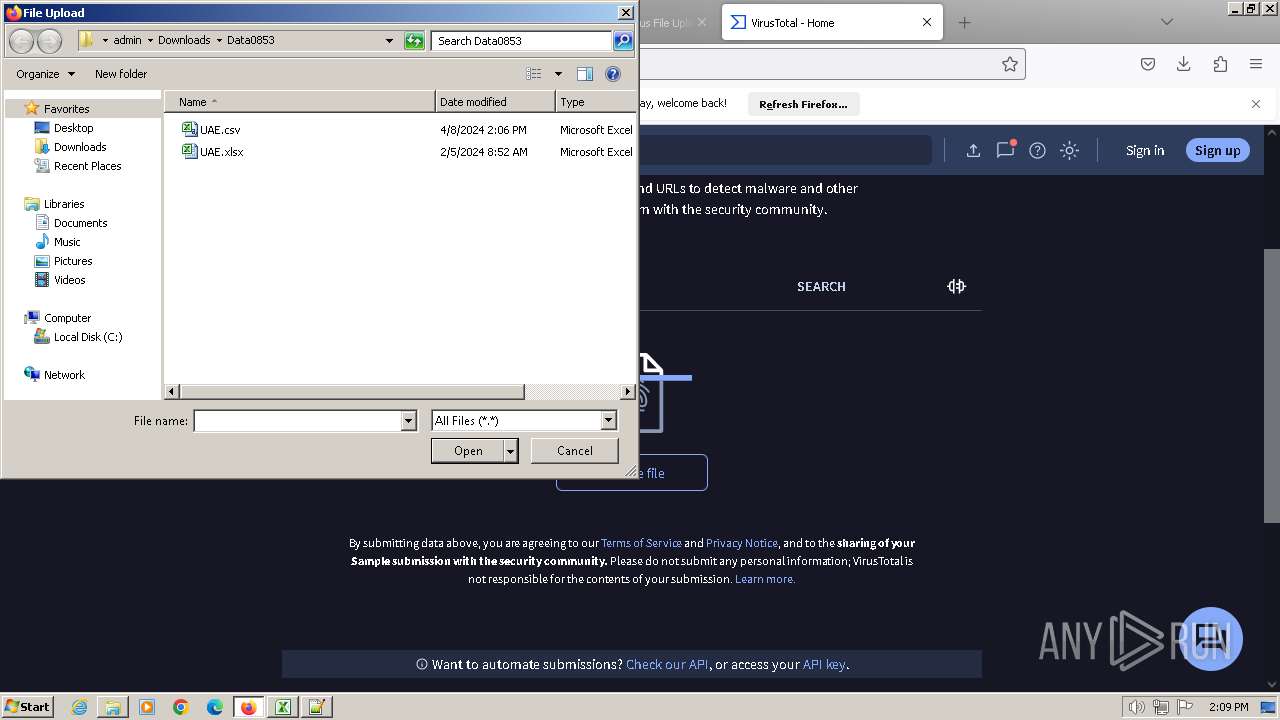Screen dimensions: 1280x720
Task: Click VirusTotal upload icon
Action: [x=973, y=150]
